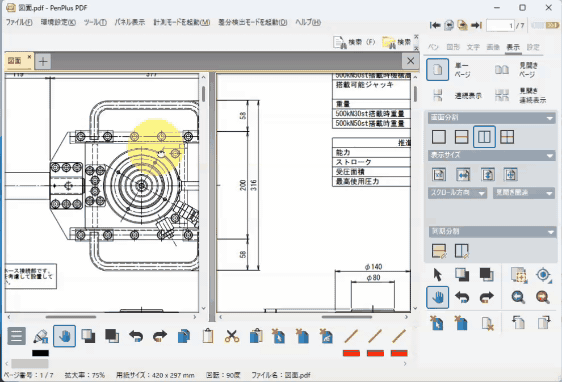Select the four-pane grid split layout
Viewport: 562px width, 382px height.
pos(507,137)
